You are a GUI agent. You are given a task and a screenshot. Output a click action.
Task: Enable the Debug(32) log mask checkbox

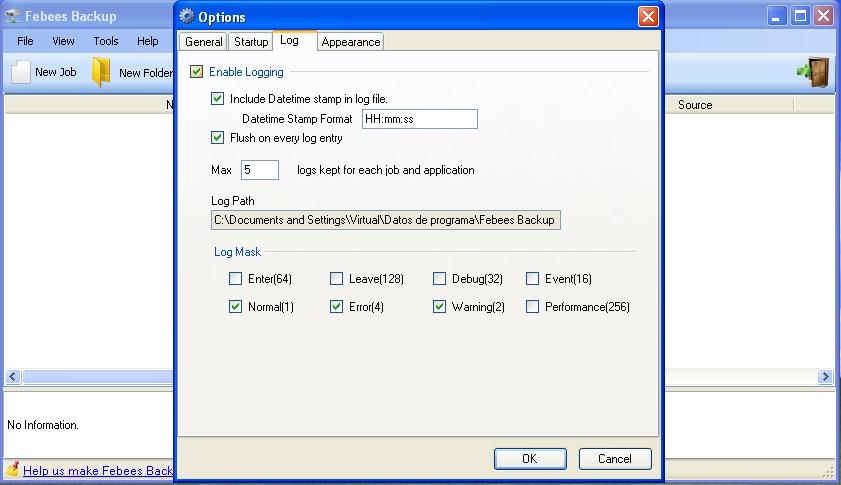coord(439,278)
